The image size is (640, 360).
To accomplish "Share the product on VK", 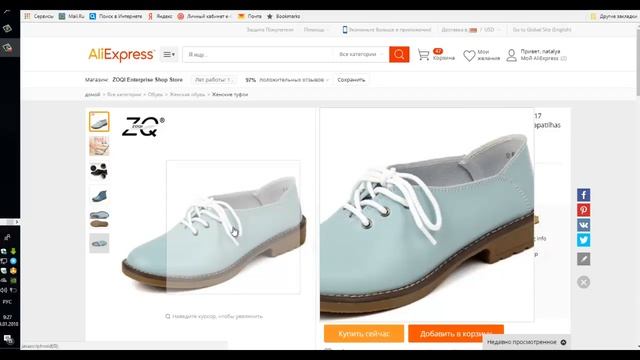I will point(583,225).
